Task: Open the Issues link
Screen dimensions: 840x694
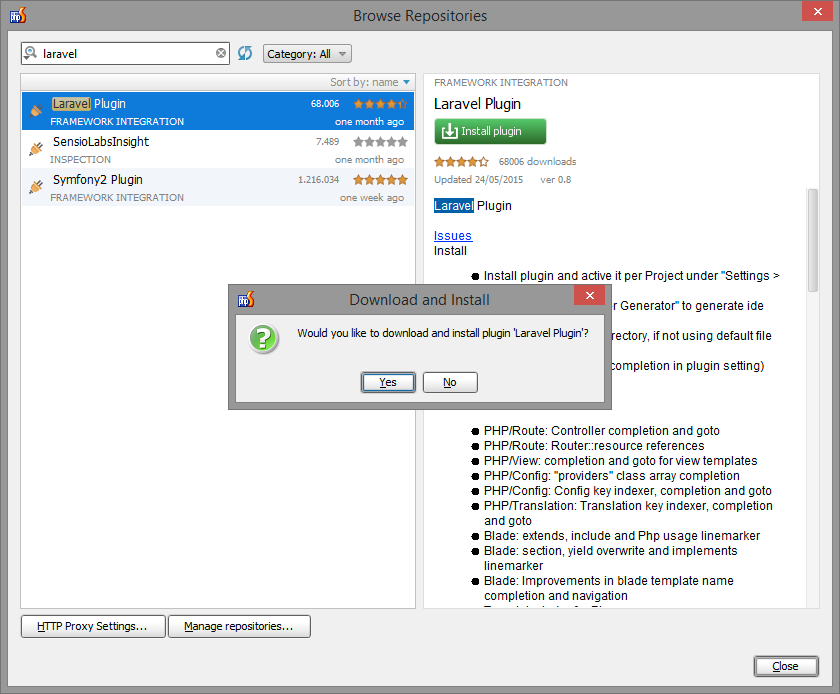Action: 453,236
